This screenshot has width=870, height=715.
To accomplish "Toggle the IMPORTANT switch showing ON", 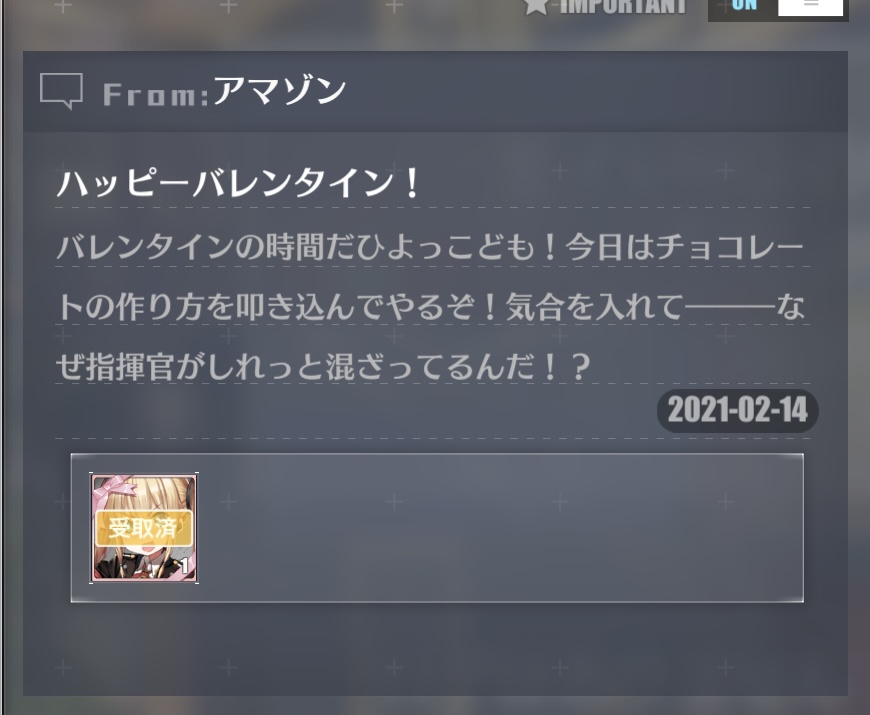I will pos(777,8).
